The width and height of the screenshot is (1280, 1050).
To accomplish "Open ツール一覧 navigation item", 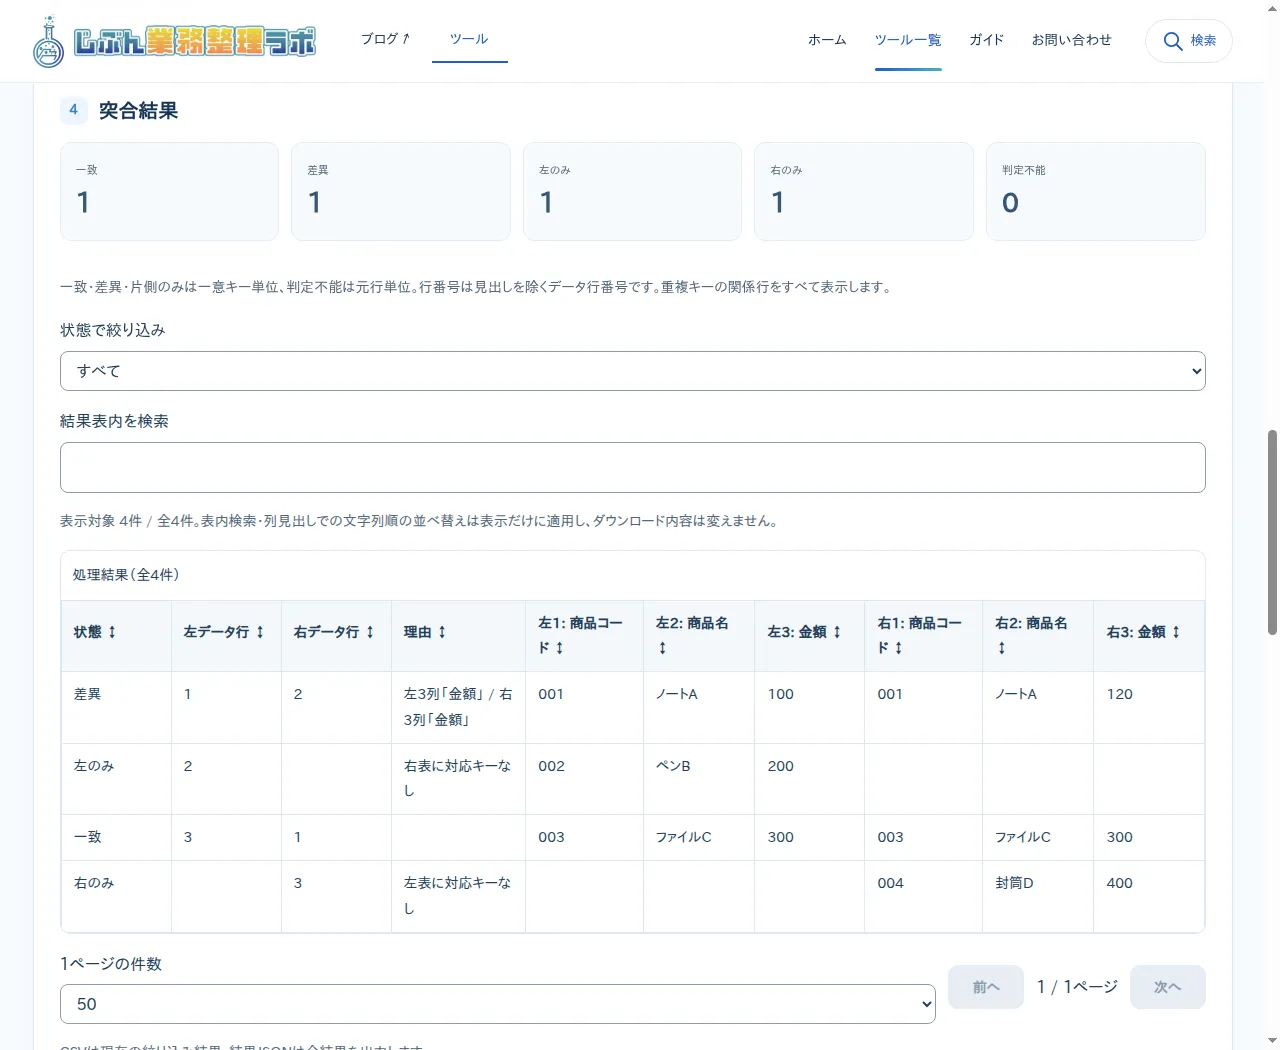I will 908,40.
